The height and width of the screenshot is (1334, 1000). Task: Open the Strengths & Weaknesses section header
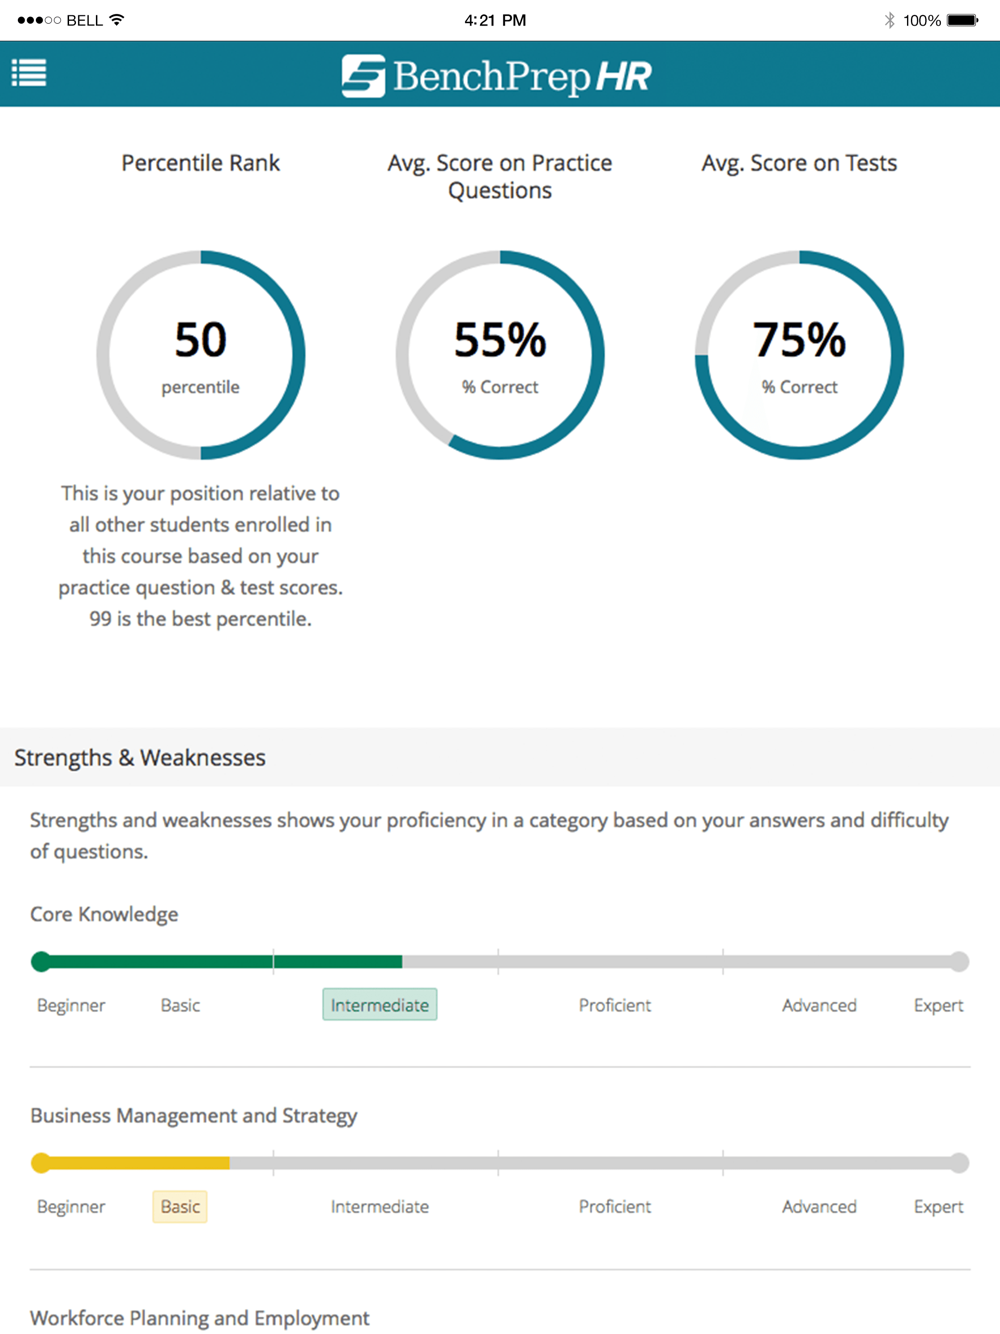pyautogui.click(x=500, y=757)
